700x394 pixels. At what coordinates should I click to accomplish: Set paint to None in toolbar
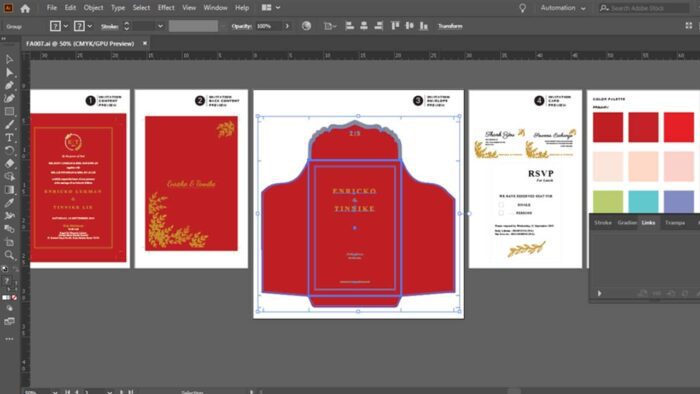coord(14,297)
